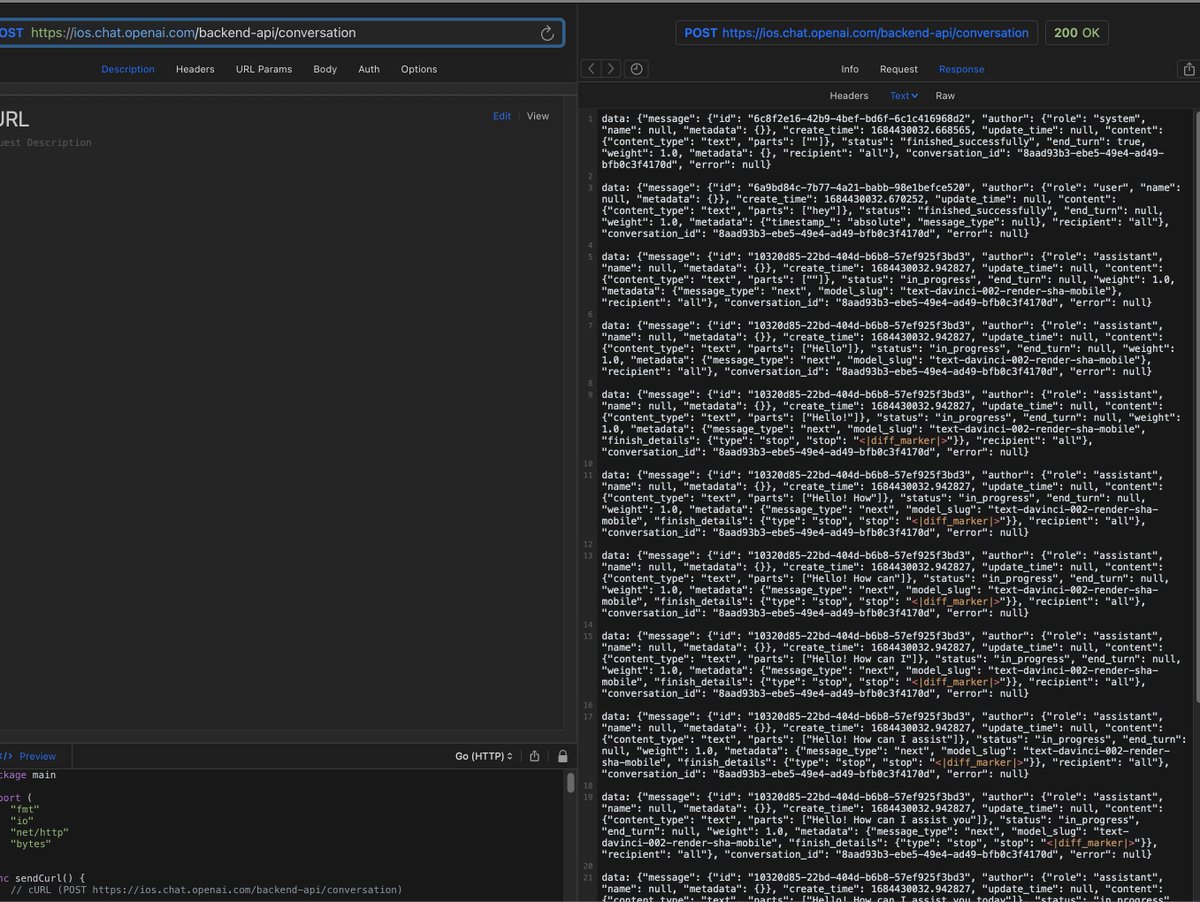1200x902 pixels.
Task: Click the share icon in the response toolbar
Action: [1188, 69]
